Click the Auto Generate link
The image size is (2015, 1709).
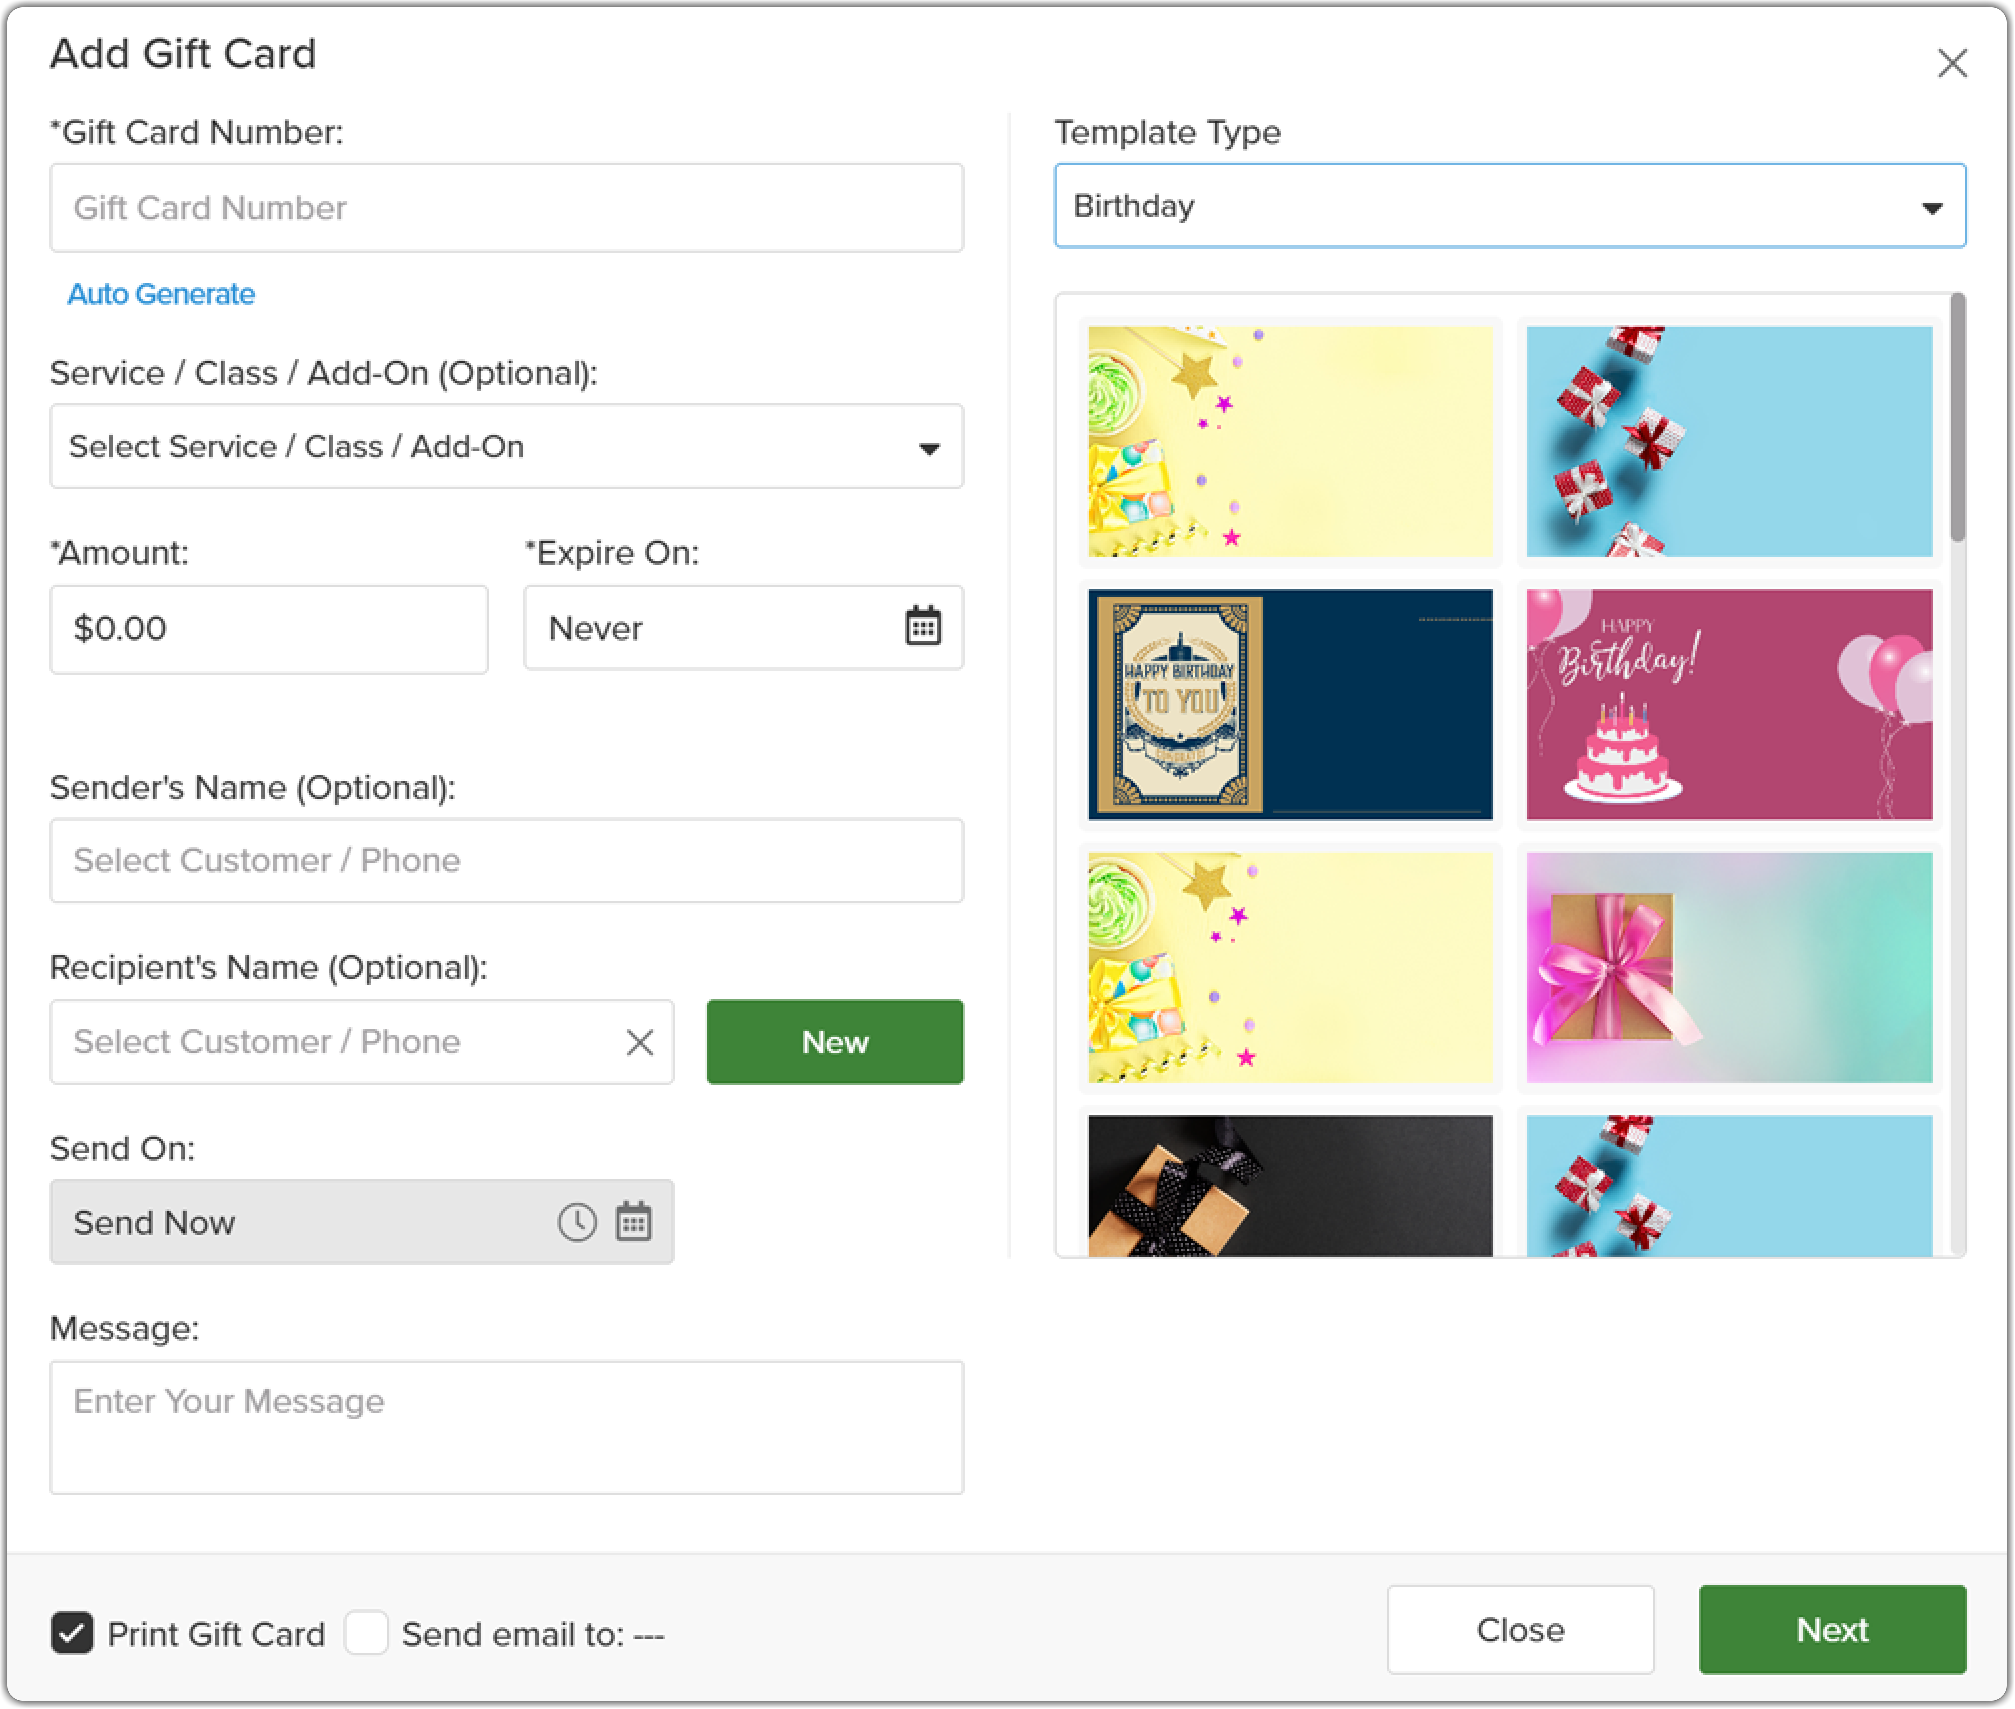click(161, 294)
